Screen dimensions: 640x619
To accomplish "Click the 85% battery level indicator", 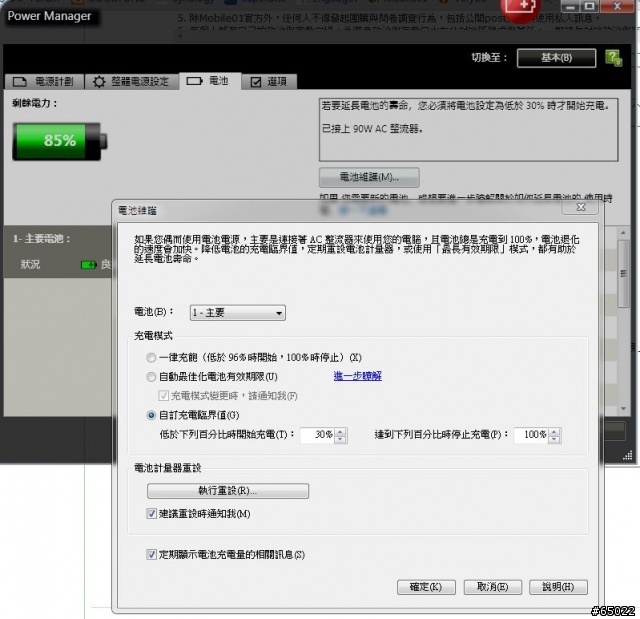I will 60,141.
